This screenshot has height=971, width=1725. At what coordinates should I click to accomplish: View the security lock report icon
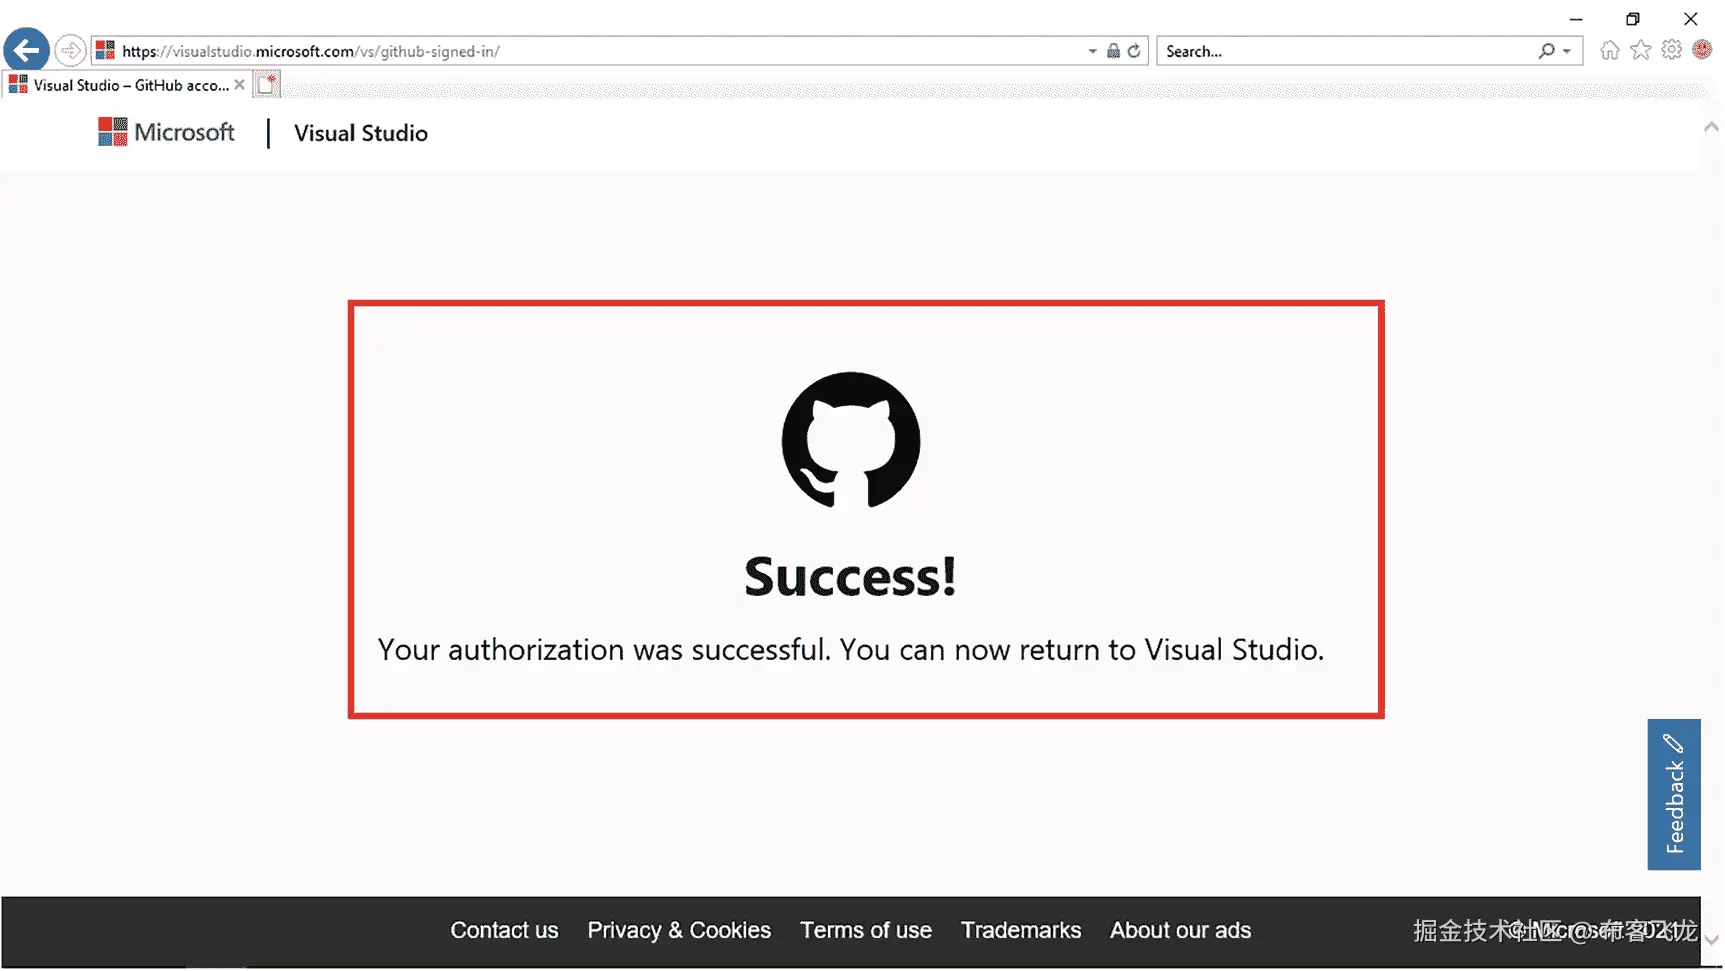1113,51
